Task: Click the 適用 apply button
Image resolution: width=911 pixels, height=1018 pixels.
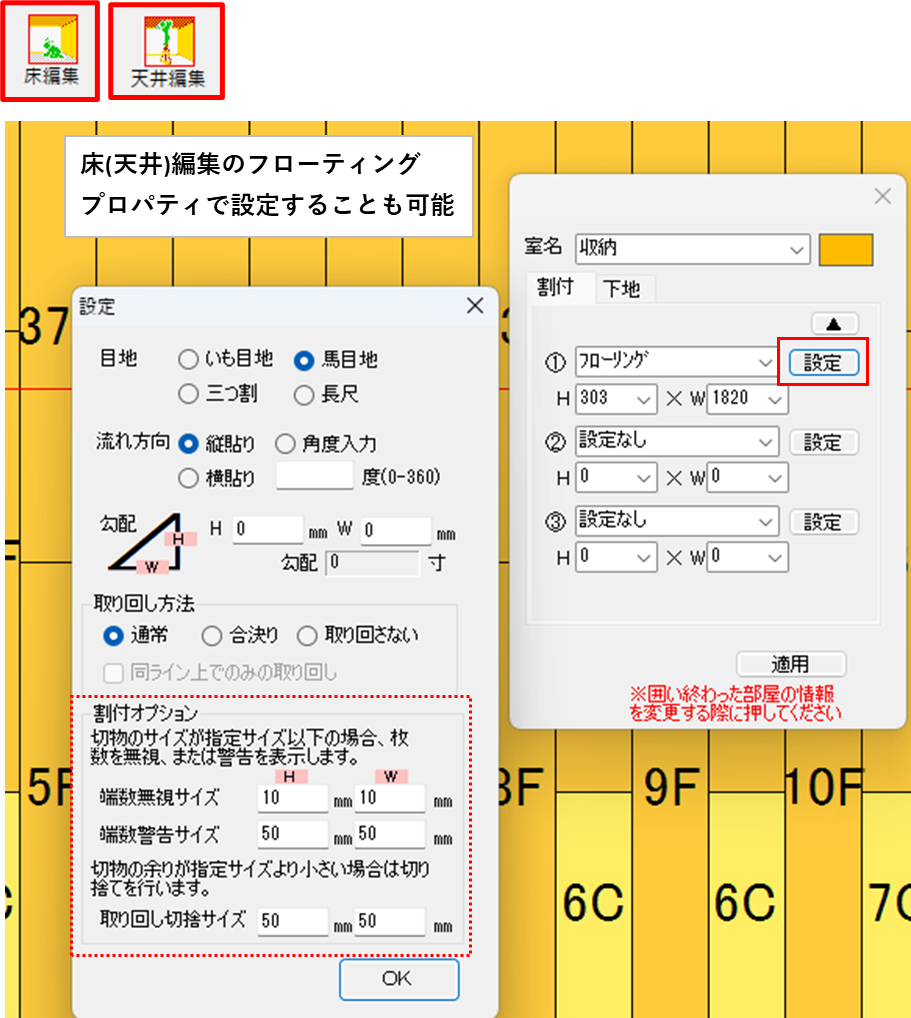Action: 790,664
